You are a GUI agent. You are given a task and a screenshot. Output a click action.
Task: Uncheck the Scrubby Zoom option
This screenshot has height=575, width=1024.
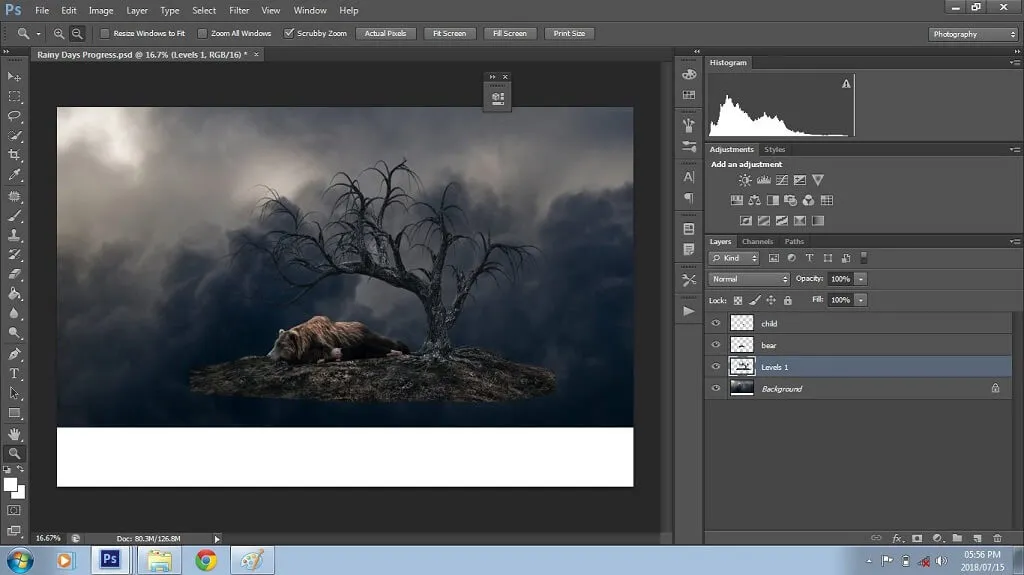[x=289, y=33]
